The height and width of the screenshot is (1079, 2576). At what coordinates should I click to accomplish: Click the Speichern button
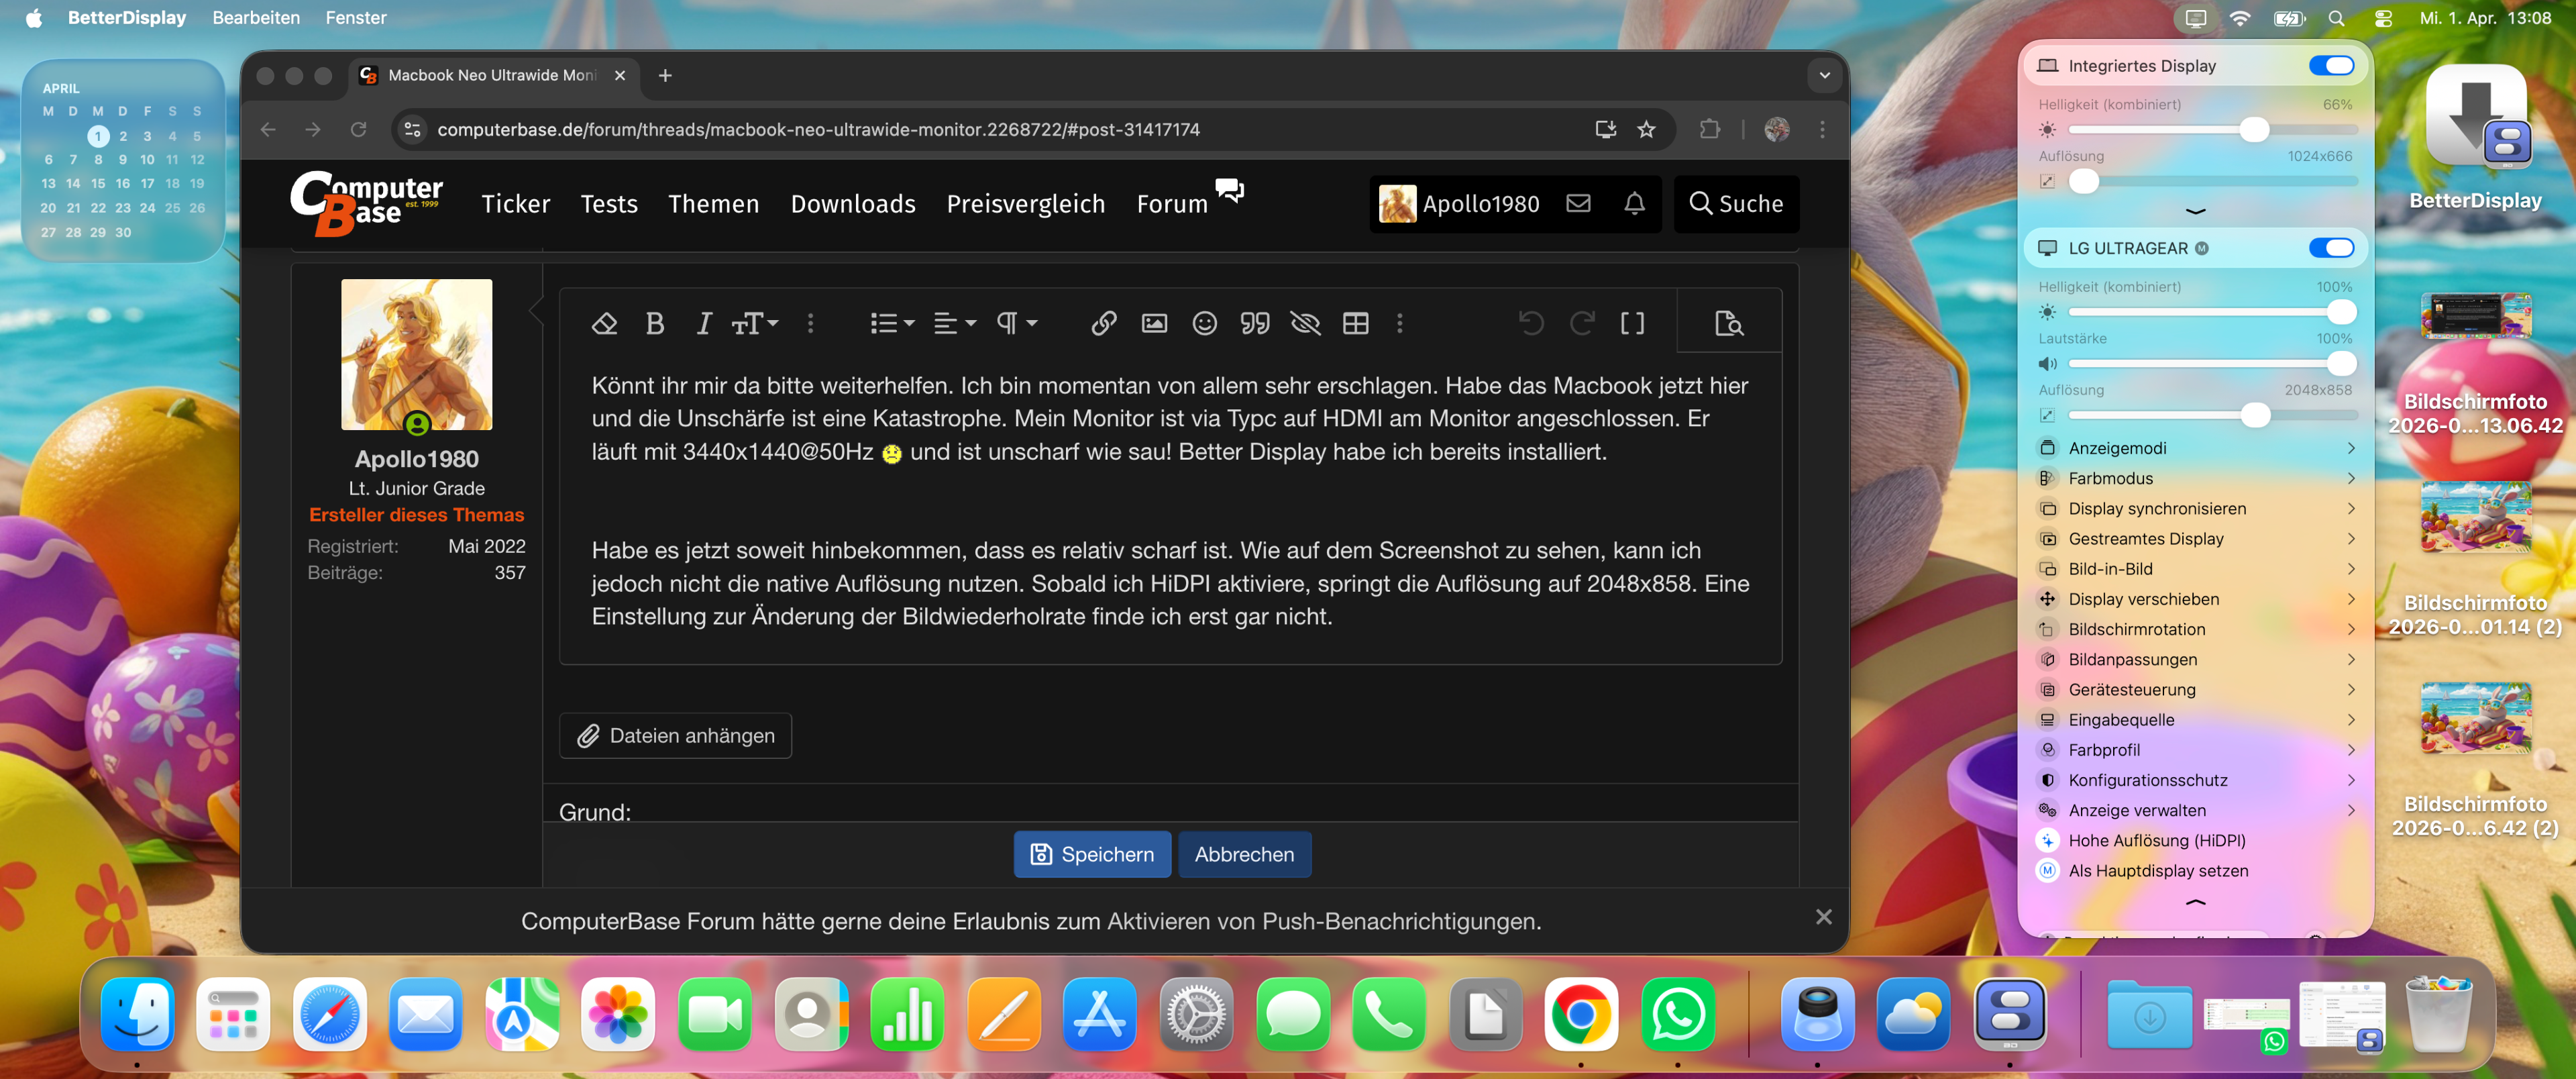(1092, 854)
